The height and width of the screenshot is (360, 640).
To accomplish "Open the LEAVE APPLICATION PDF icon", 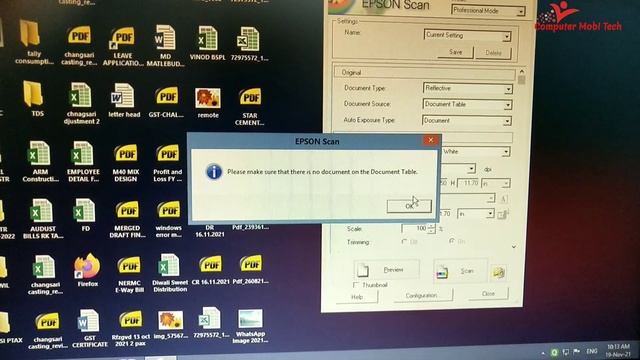I will [123, 46].
